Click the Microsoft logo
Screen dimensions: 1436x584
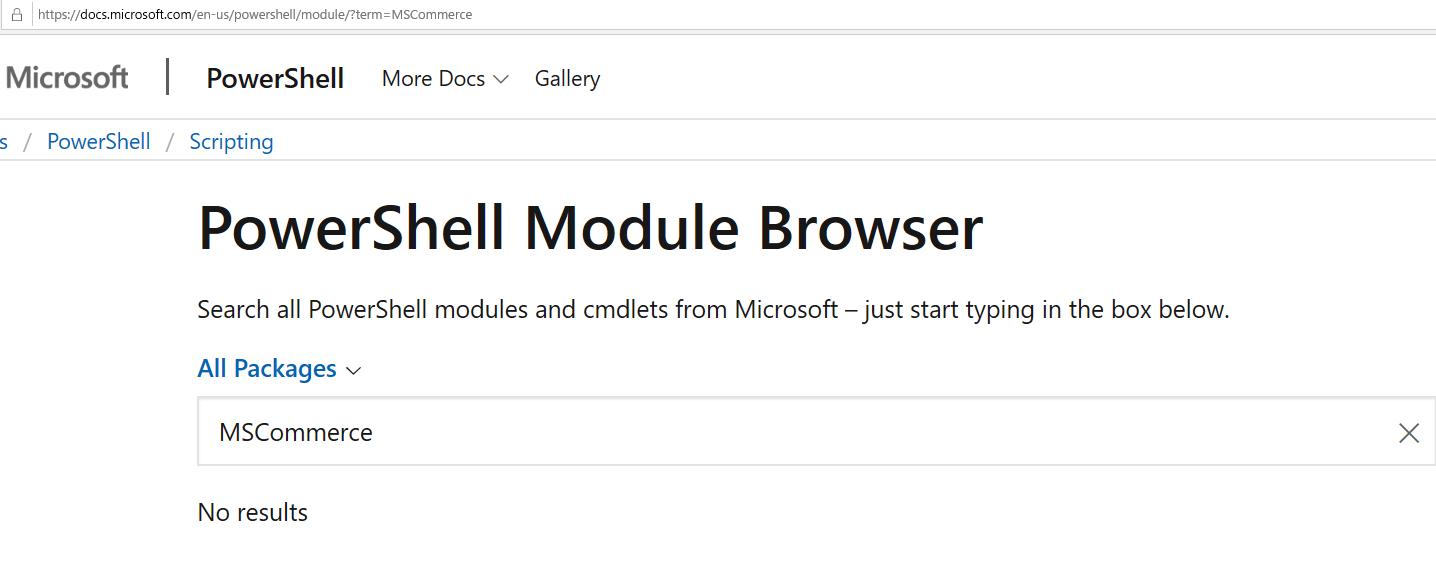click(x=66, y=77)
